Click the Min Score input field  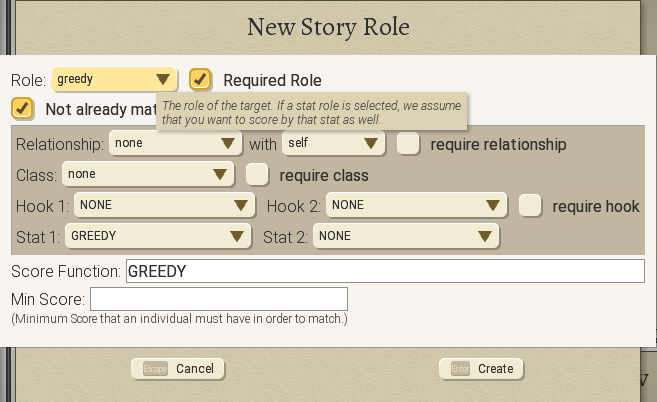[219, 299]
